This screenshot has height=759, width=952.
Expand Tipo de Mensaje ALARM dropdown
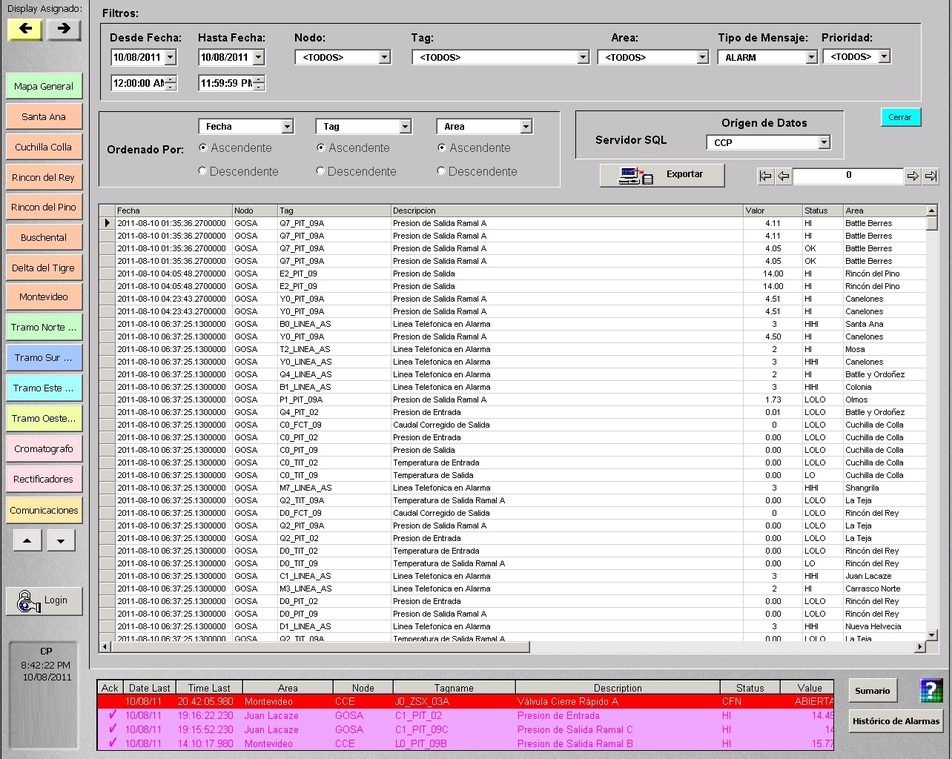tap(811, 57)
